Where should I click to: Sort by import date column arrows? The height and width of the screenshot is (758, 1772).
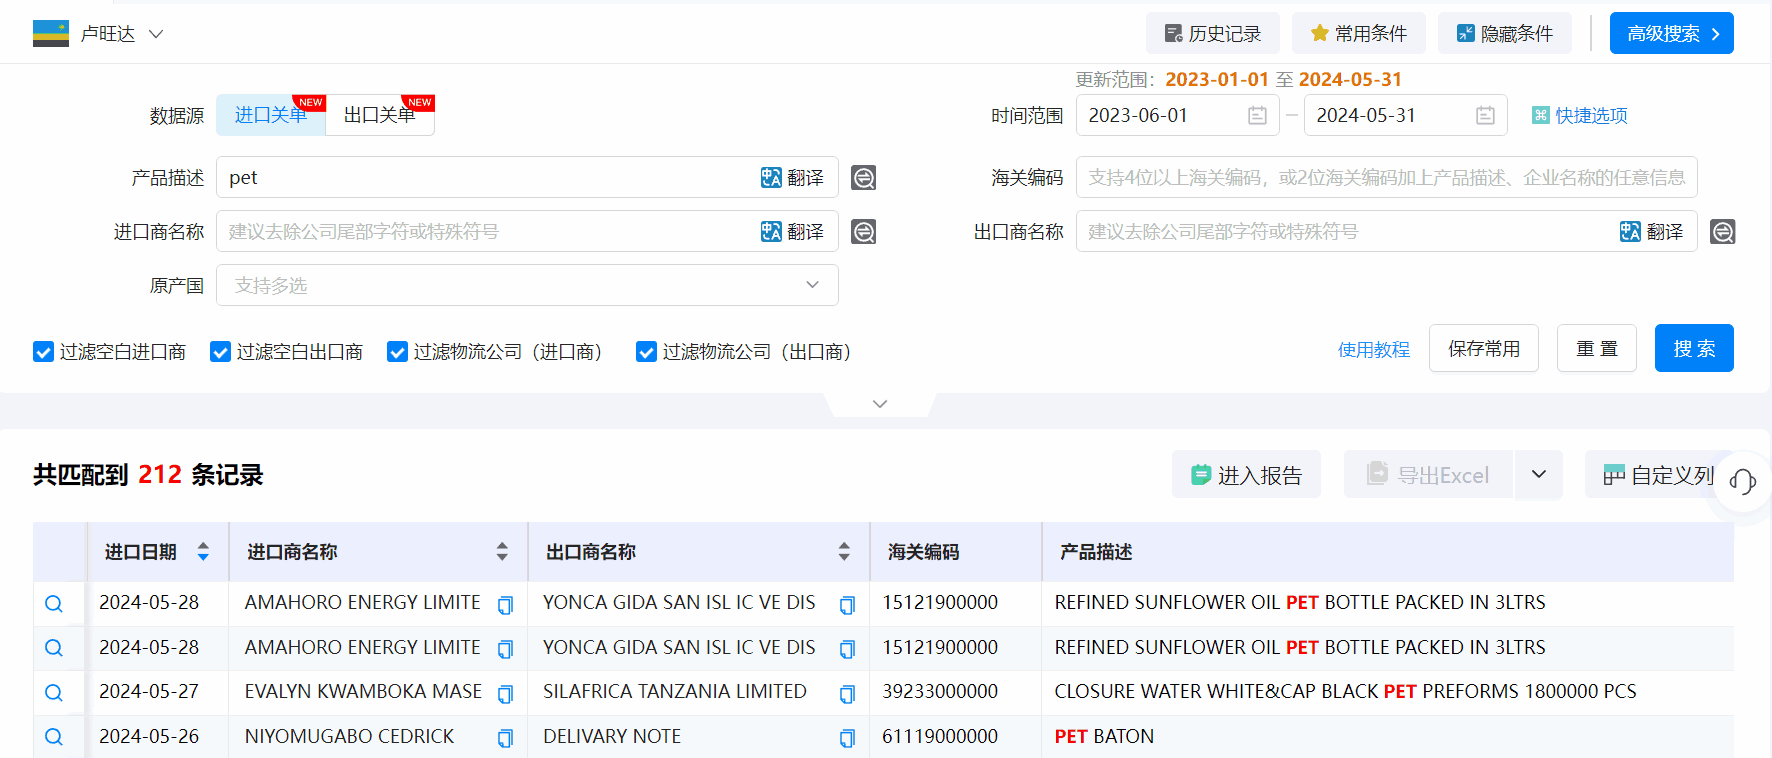pos(203,552)
